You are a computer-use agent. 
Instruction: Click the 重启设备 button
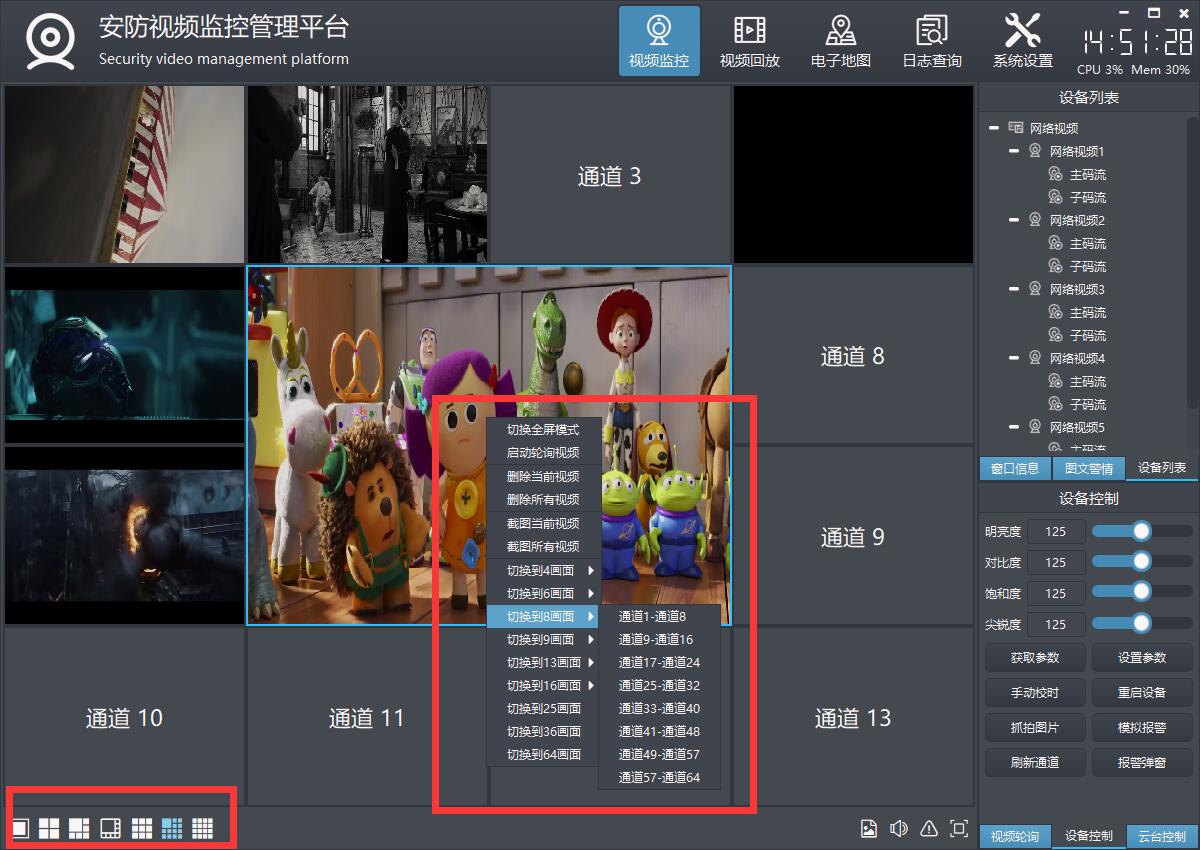pyautogui.click(x=1142, y=692)
